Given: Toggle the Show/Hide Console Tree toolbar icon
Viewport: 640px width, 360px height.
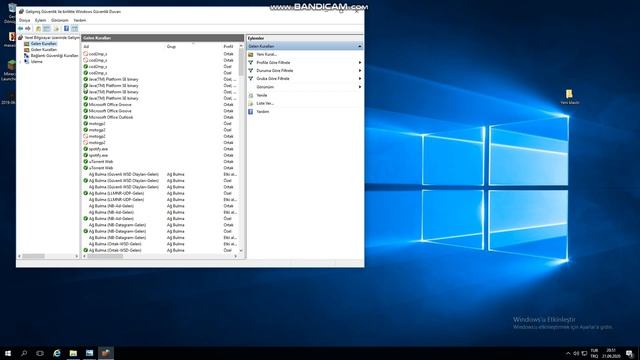Looking at the screenshot, I should (x=47, y=29).
